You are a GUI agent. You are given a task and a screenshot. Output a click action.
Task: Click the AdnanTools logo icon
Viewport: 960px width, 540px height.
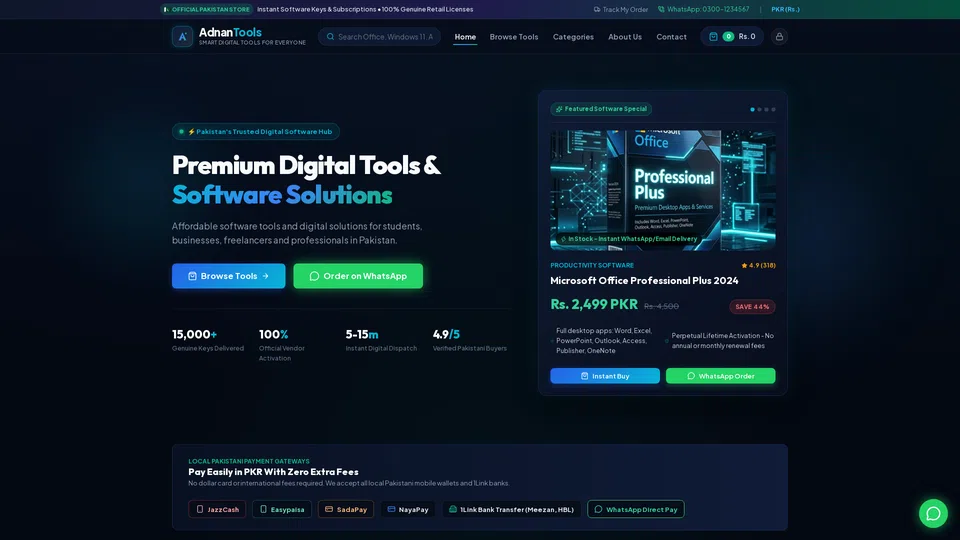tap(182, 37)
